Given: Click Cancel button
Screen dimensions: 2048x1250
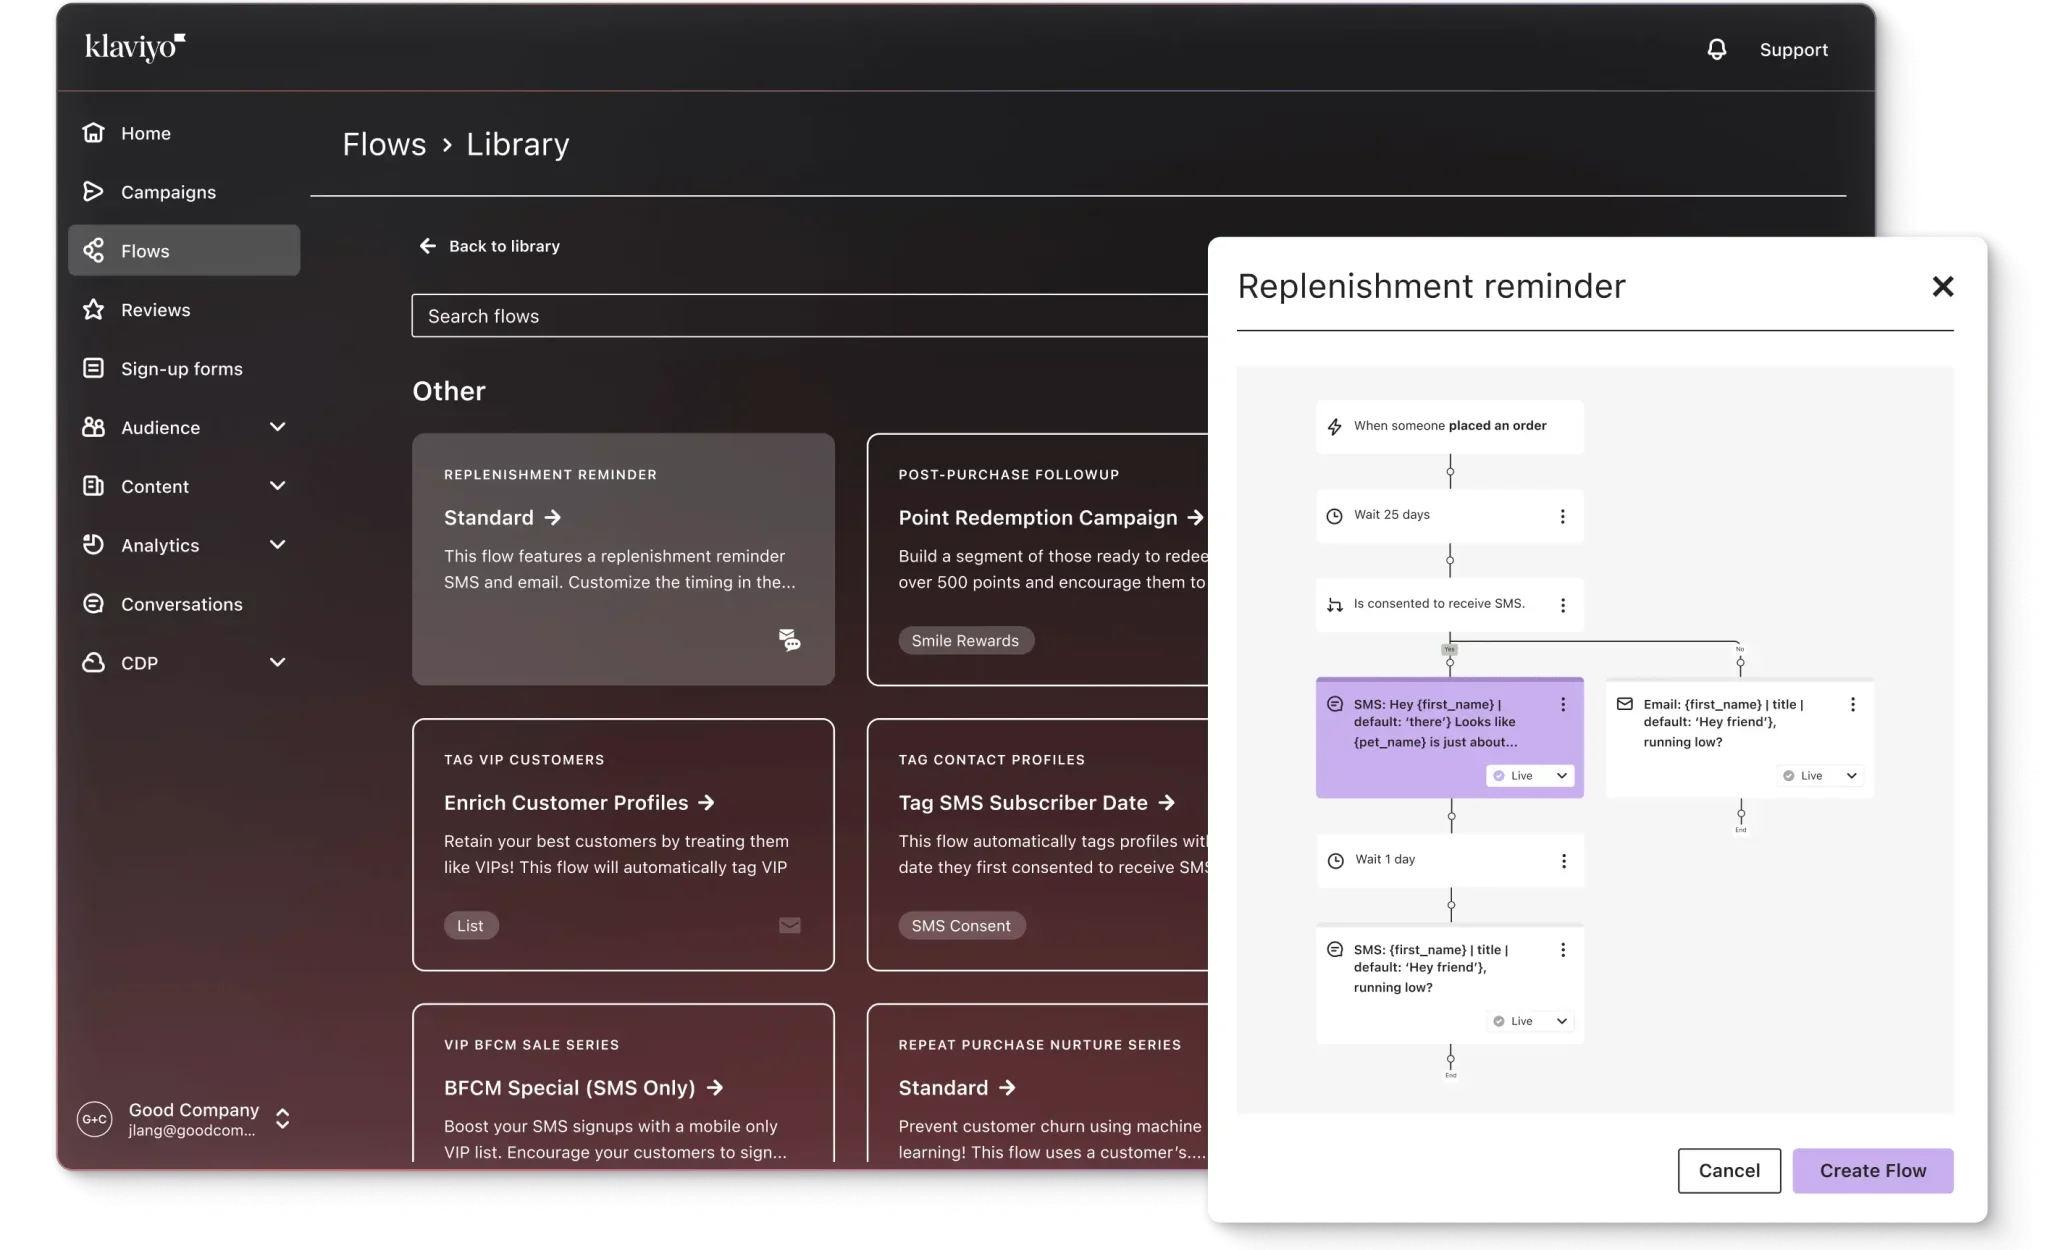Looking at the screenshot, I should click(x=1729, y=1170).
